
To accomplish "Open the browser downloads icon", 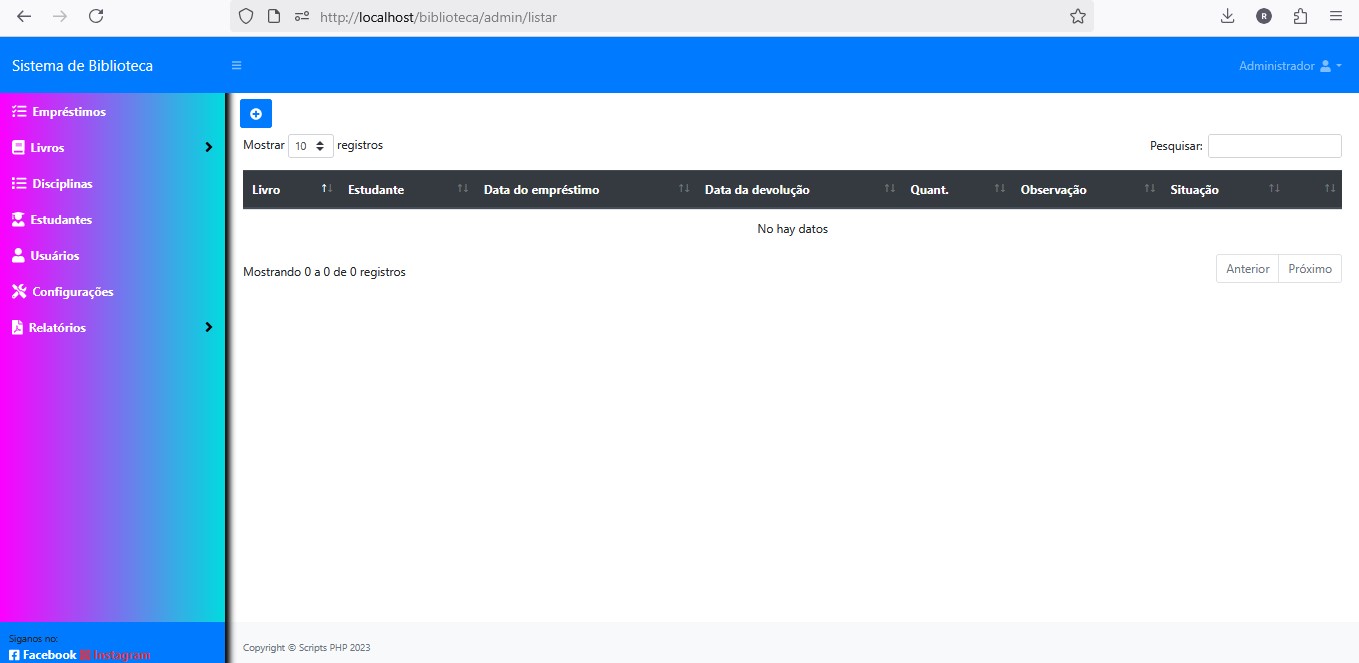I will point(1228,16).
